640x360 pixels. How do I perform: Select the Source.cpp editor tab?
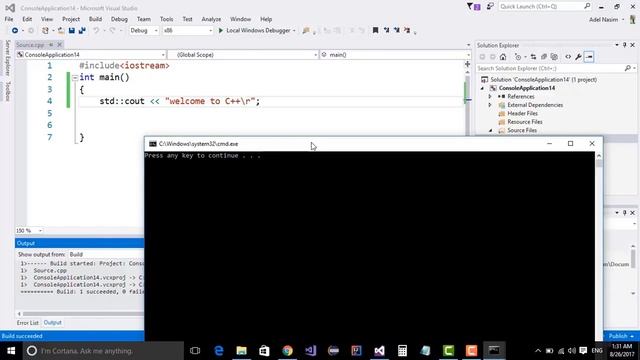coord(31,45)
